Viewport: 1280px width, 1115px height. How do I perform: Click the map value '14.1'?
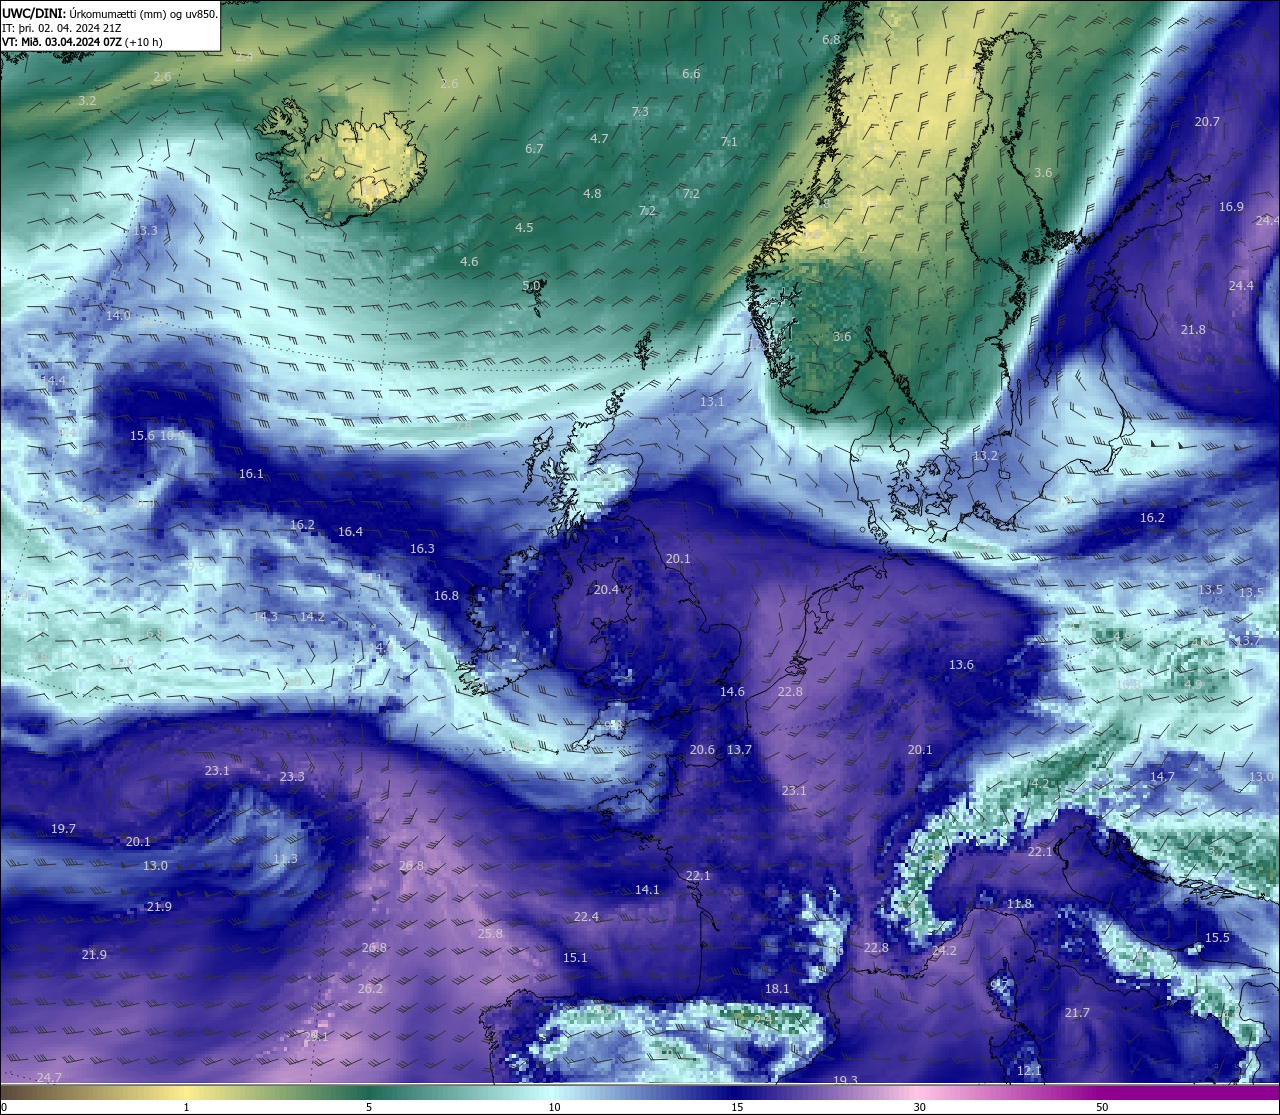(647, 890)
